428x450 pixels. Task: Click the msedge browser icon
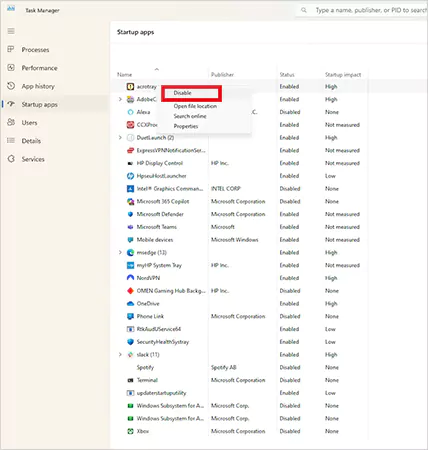click(130, 253)
